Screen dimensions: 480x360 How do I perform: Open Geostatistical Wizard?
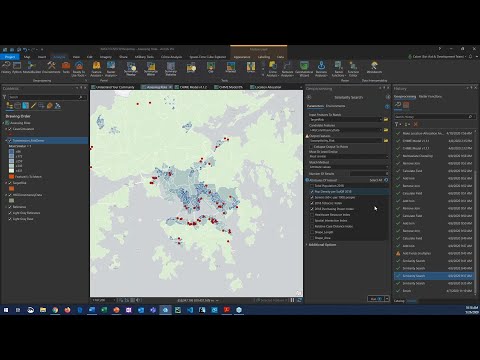click(304, 69)
